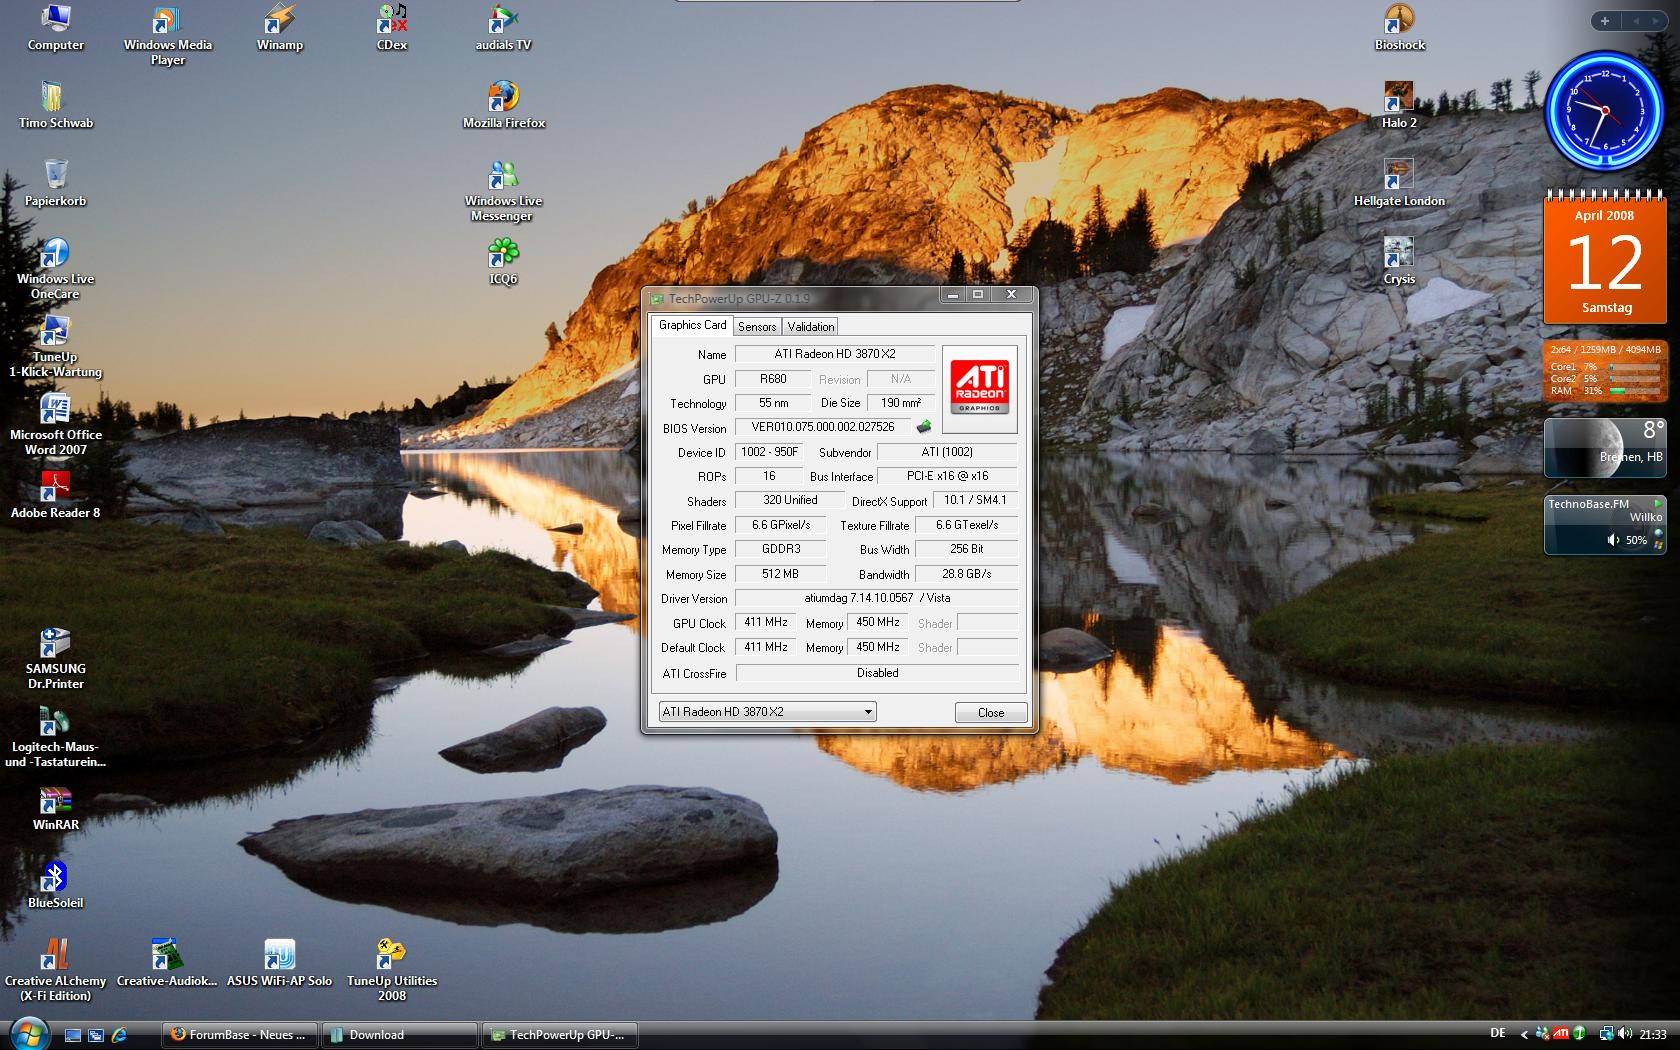This screenshot has width=1680, height=1050.
Task: Select the CDex desktop icon
Action: click(392, 28)
